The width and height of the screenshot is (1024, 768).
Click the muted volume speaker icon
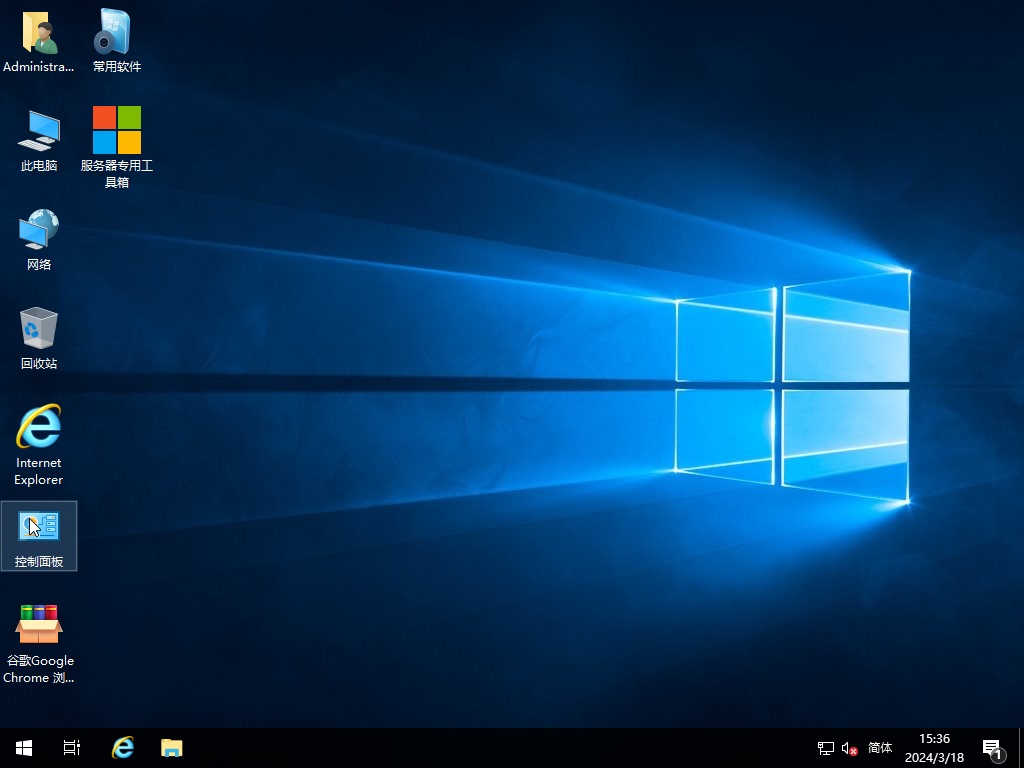click(x=850, y=748)
